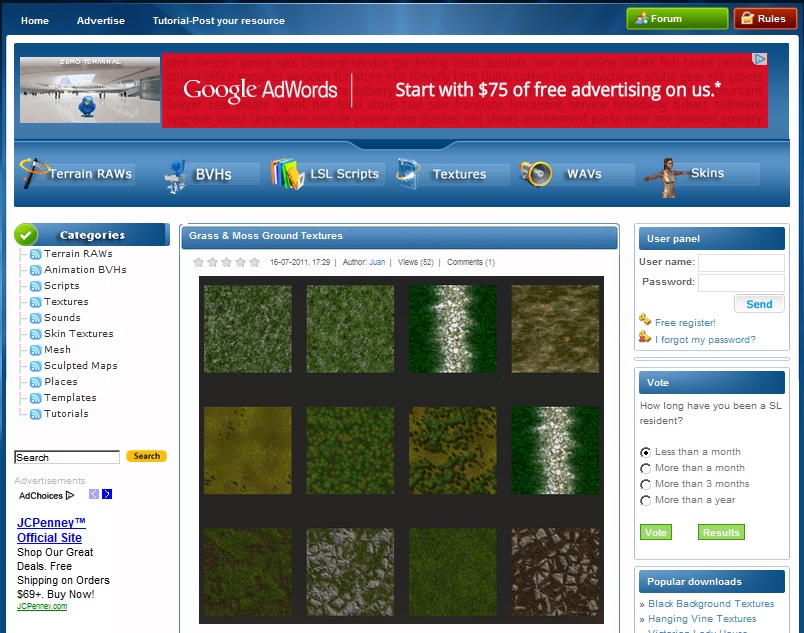Click the brown cracked rock texture thumbnail
This screenshot has width=804, height=633.
point(555,573)
